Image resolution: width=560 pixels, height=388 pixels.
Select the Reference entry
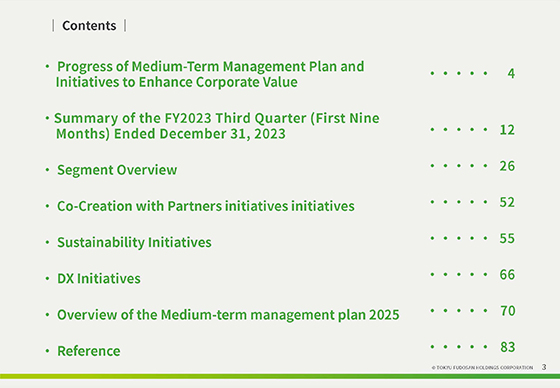click(89, 351)
